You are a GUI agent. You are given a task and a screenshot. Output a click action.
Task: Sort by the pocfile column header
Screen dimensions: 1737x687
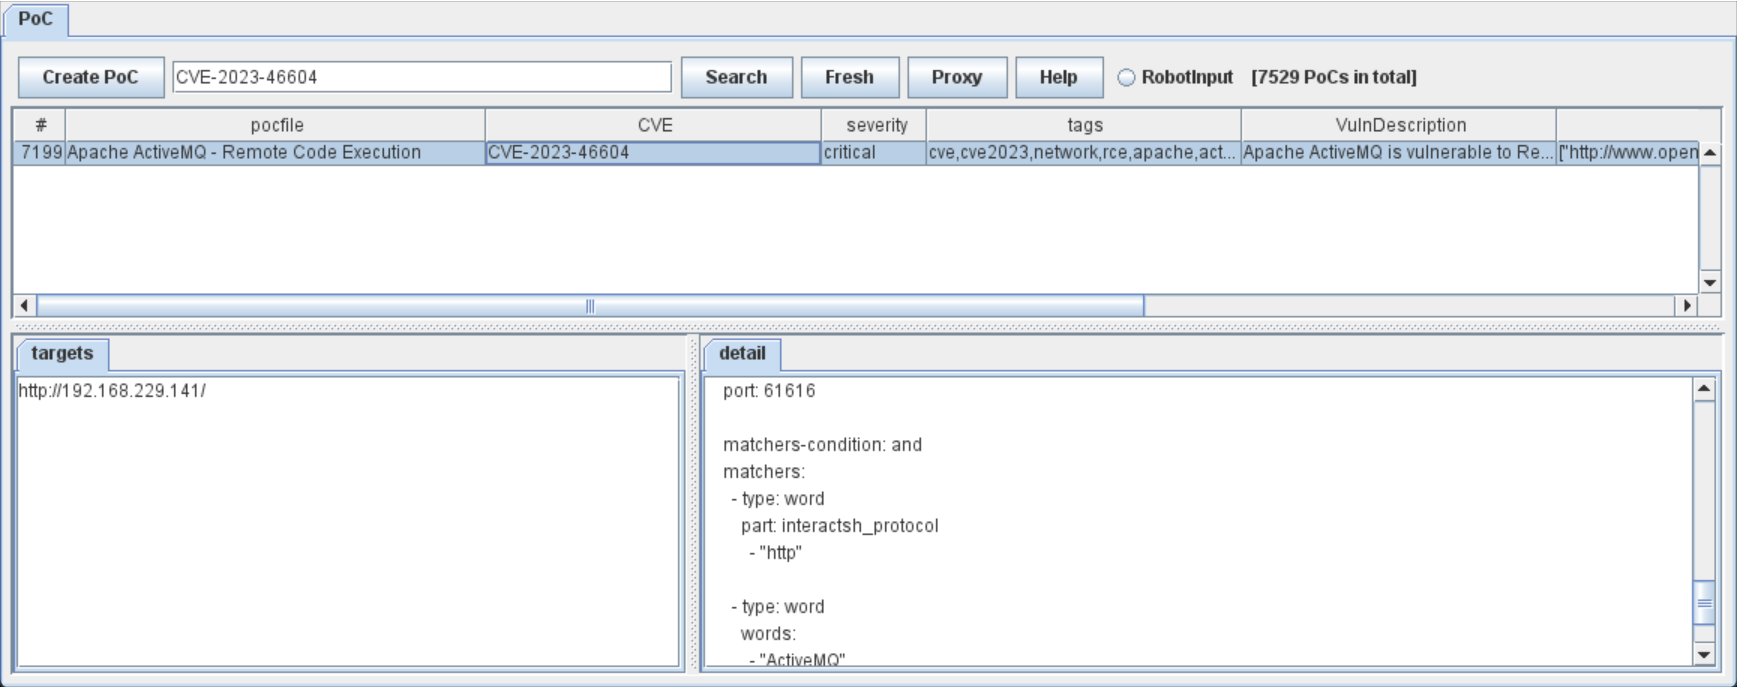[276, 125]
